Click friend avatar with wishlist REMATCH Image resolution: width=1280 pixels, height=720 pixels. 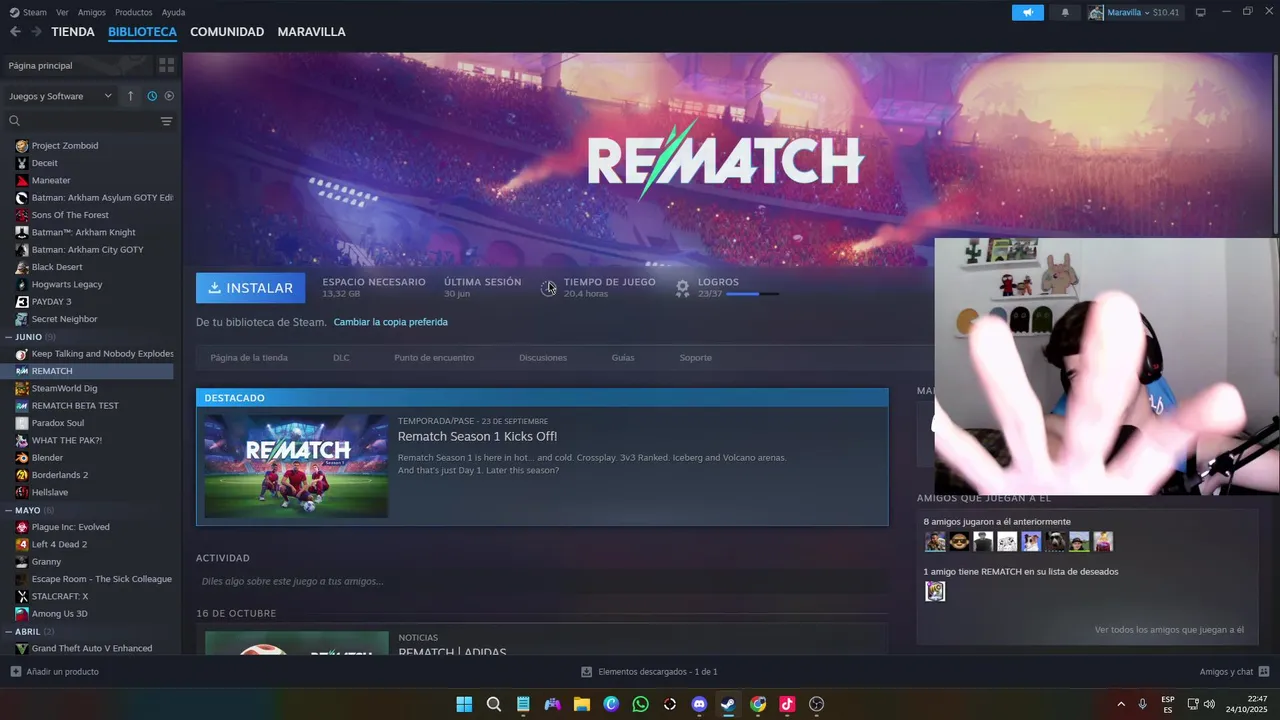click(935, 591)
